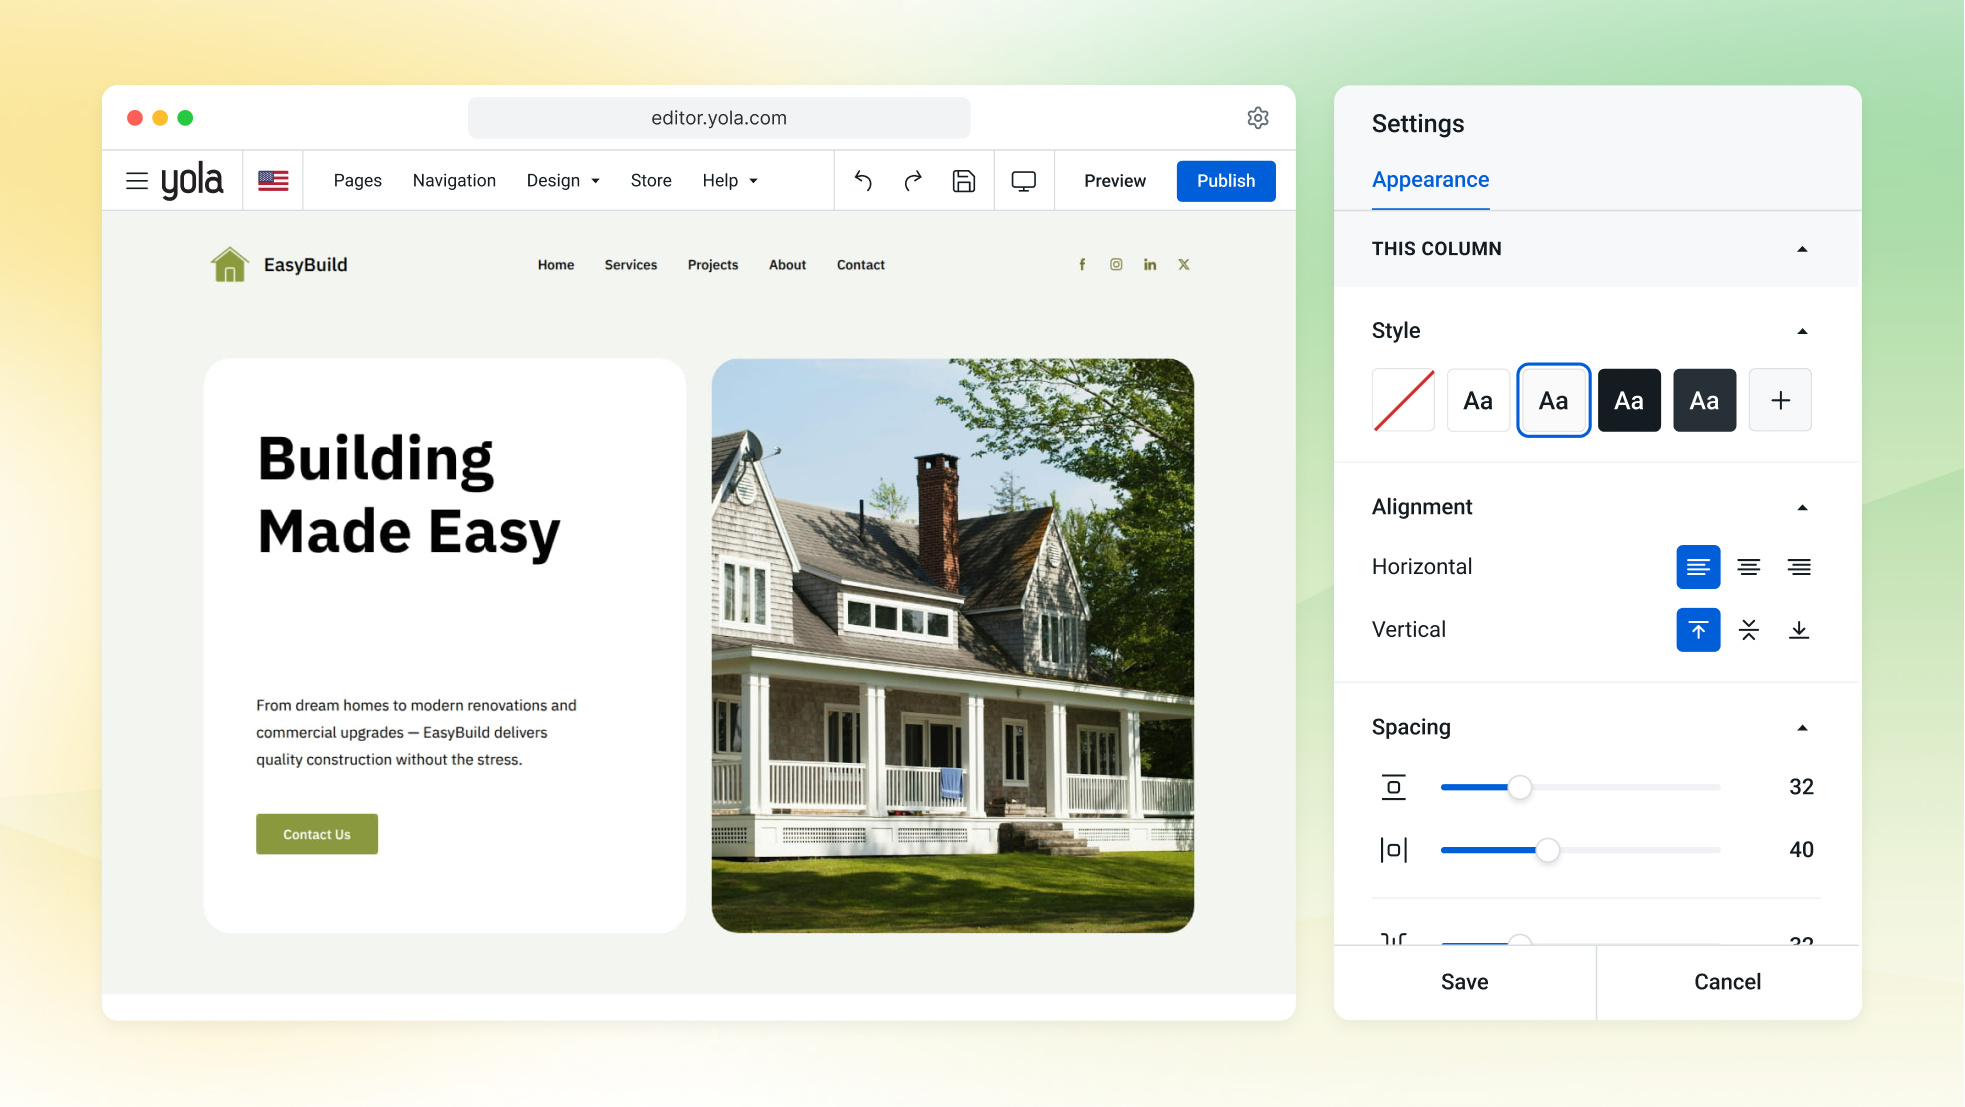The image size is (1965, 1107).
Task: Open the desktop device view icon
Action: pyautogui.click(x=1023, y=181)
